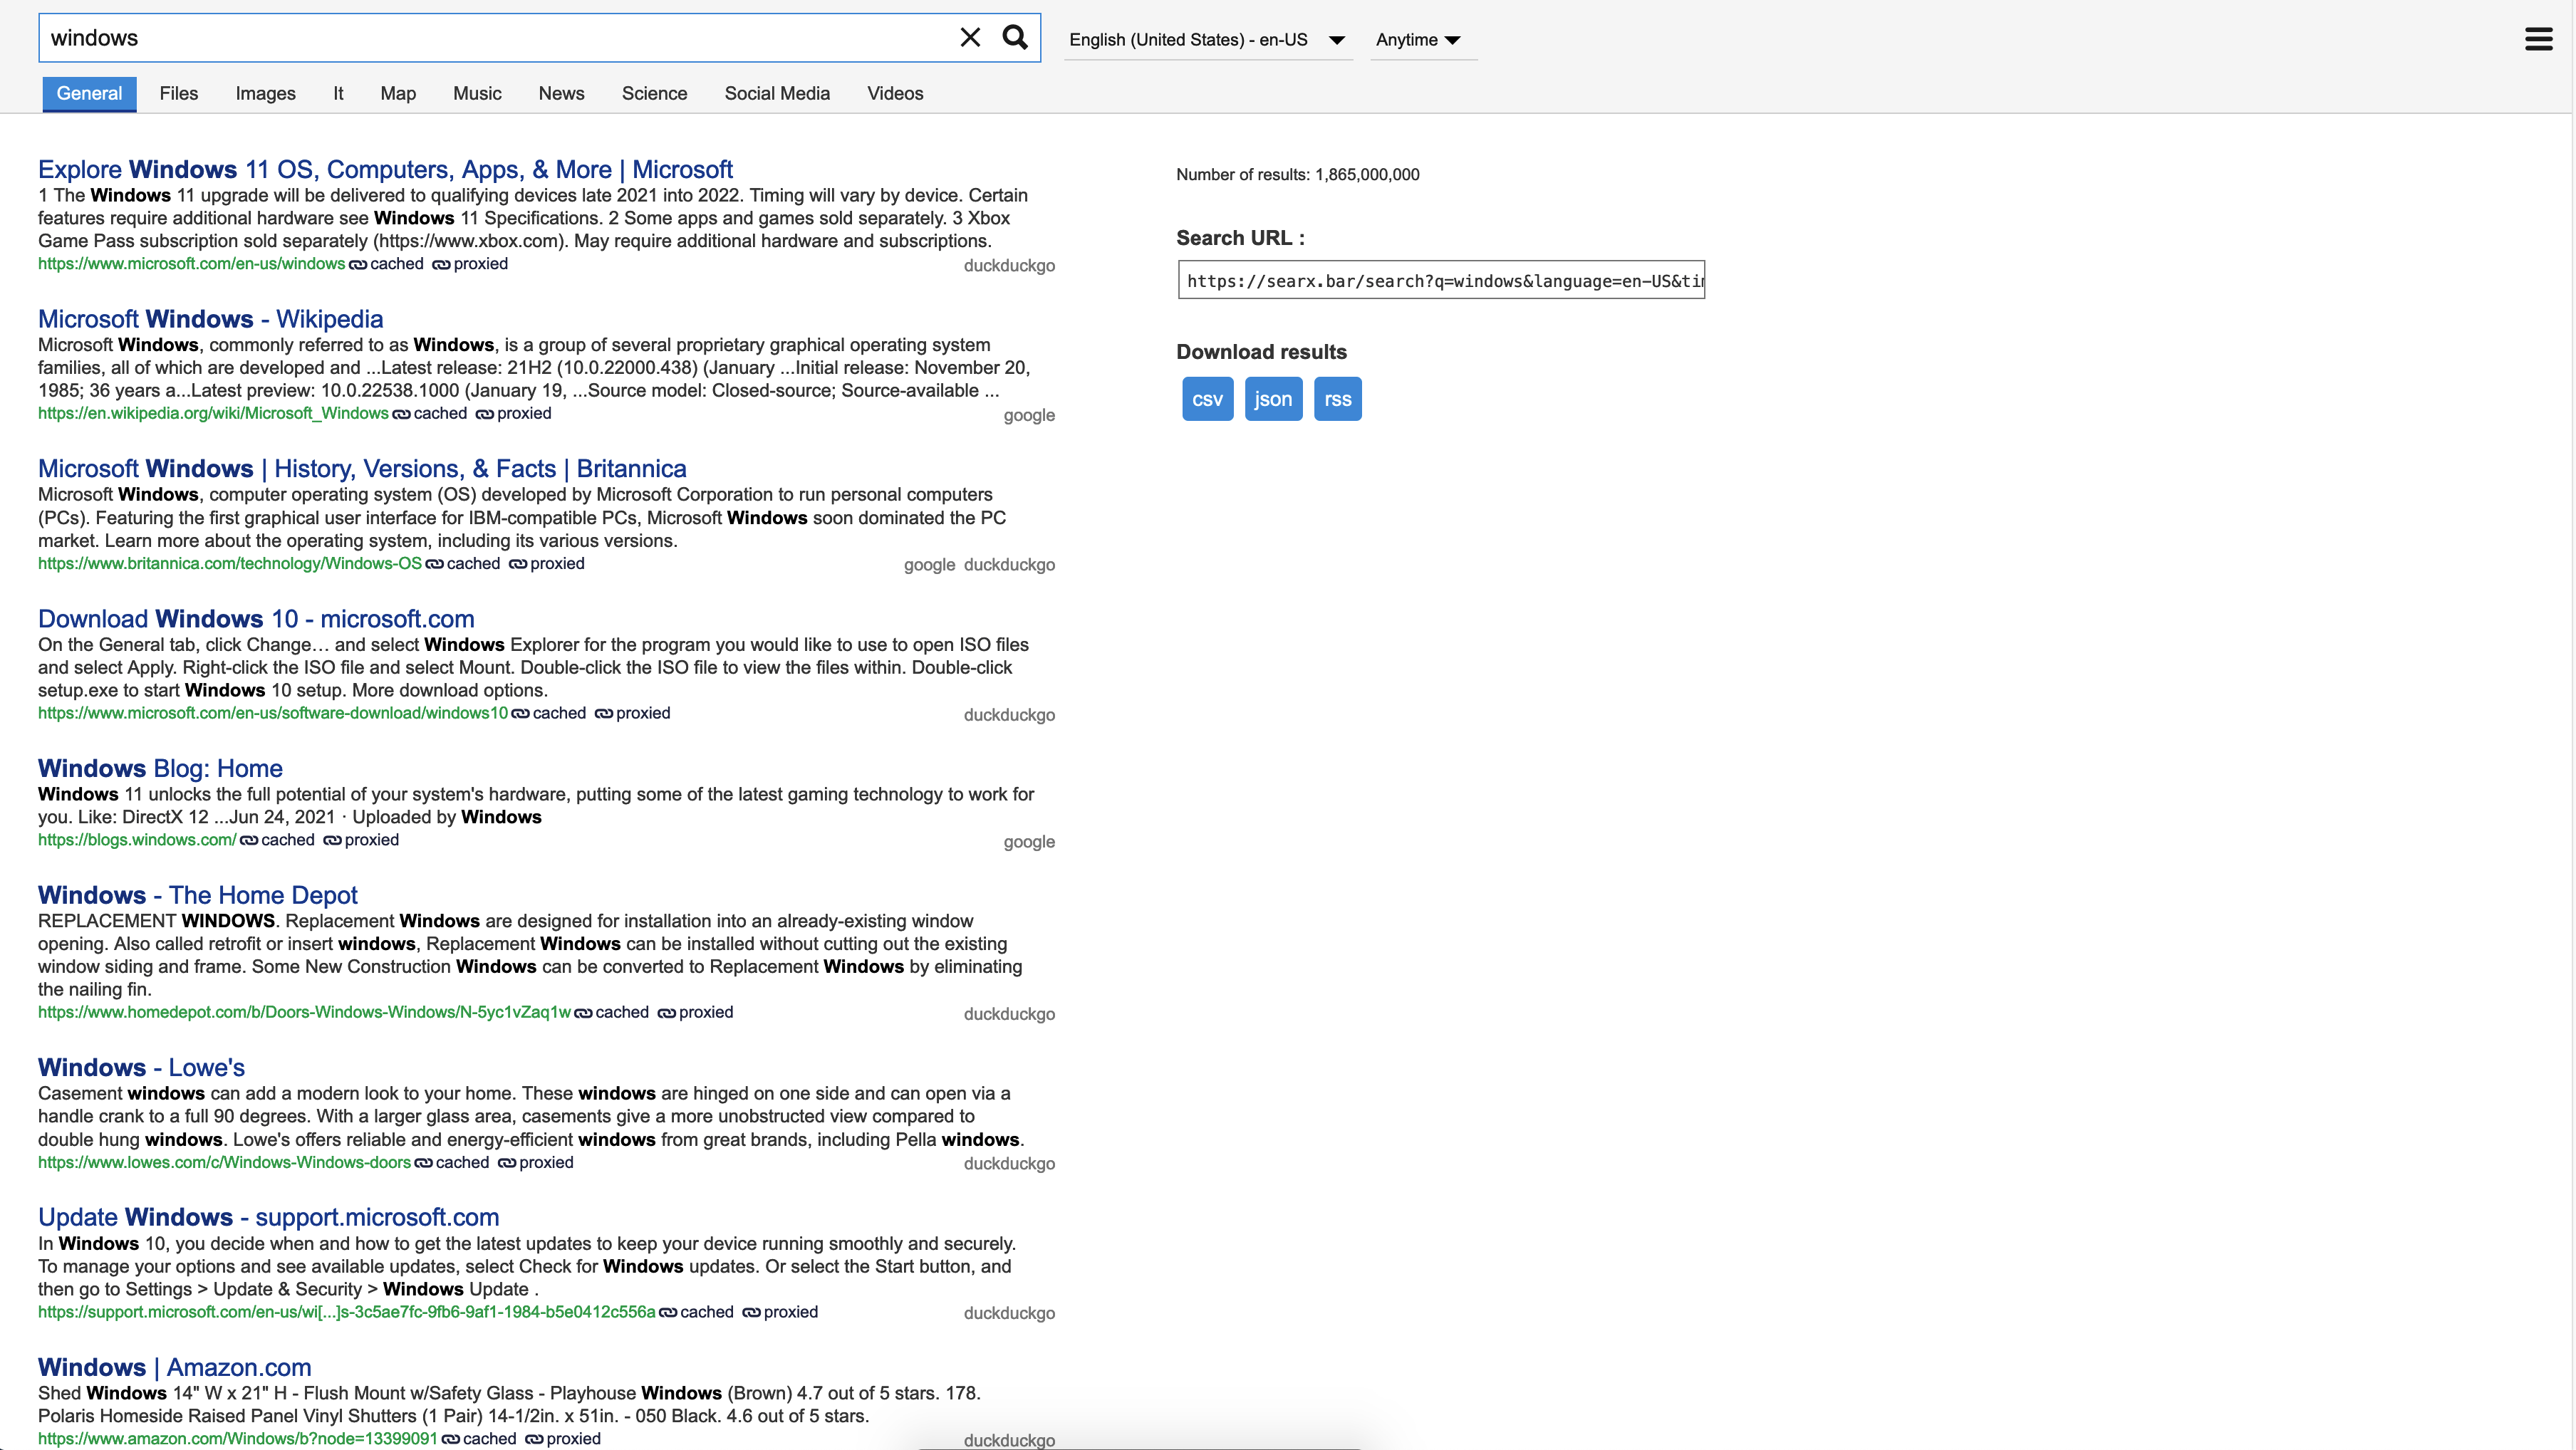Viewport: 2576px width, 1450px height.
Task: Open cached link icon for Home Depot result
Action: (x=583, y=1013)
